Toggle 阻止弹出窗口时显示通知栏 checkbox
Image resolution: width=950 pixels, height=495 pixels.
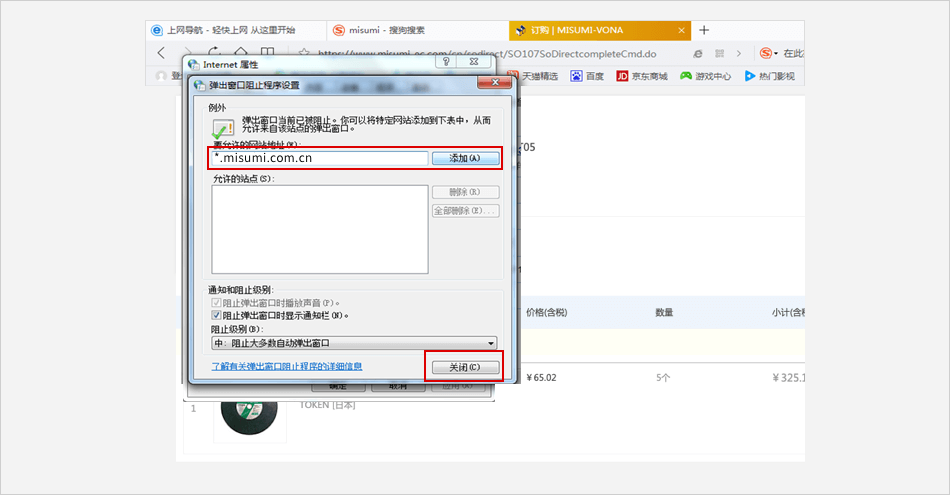(217, 315)
